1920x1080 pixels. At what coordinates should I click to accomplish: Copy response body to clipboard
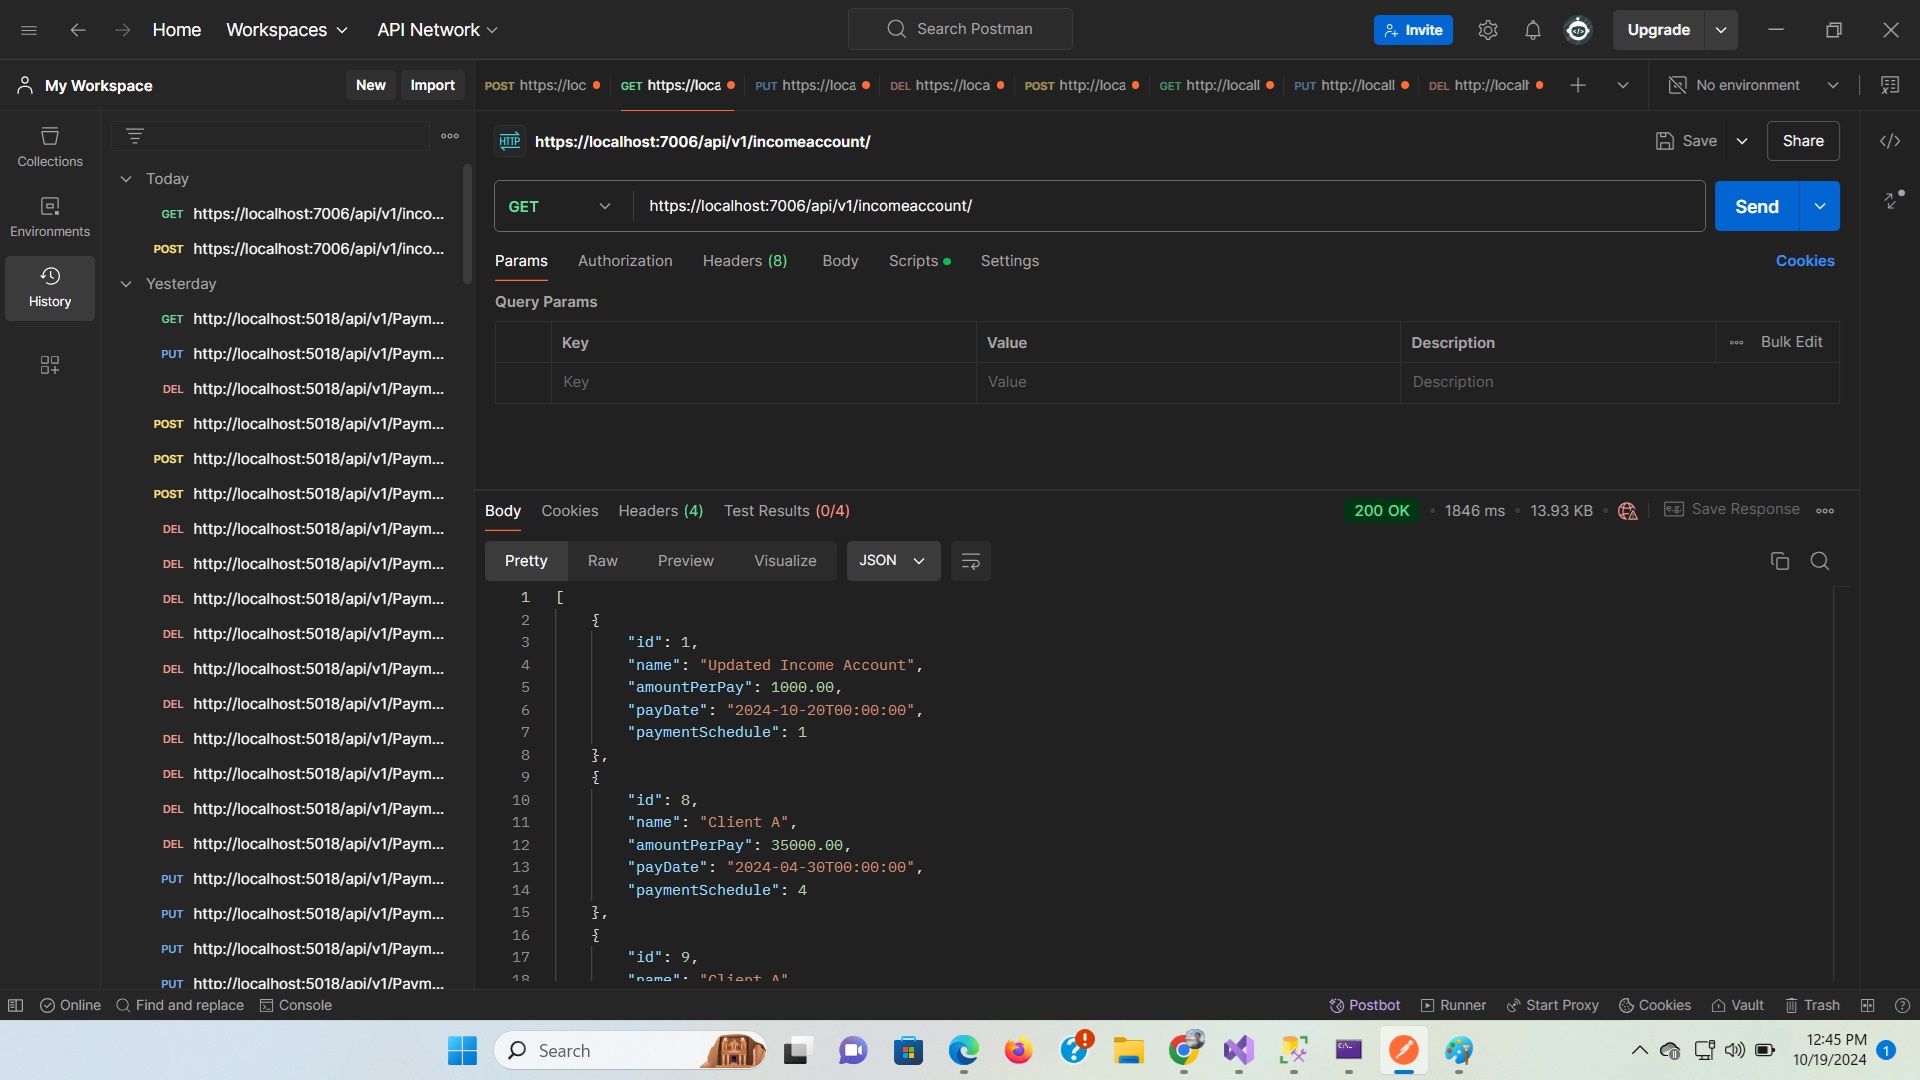click(1779, 561)
